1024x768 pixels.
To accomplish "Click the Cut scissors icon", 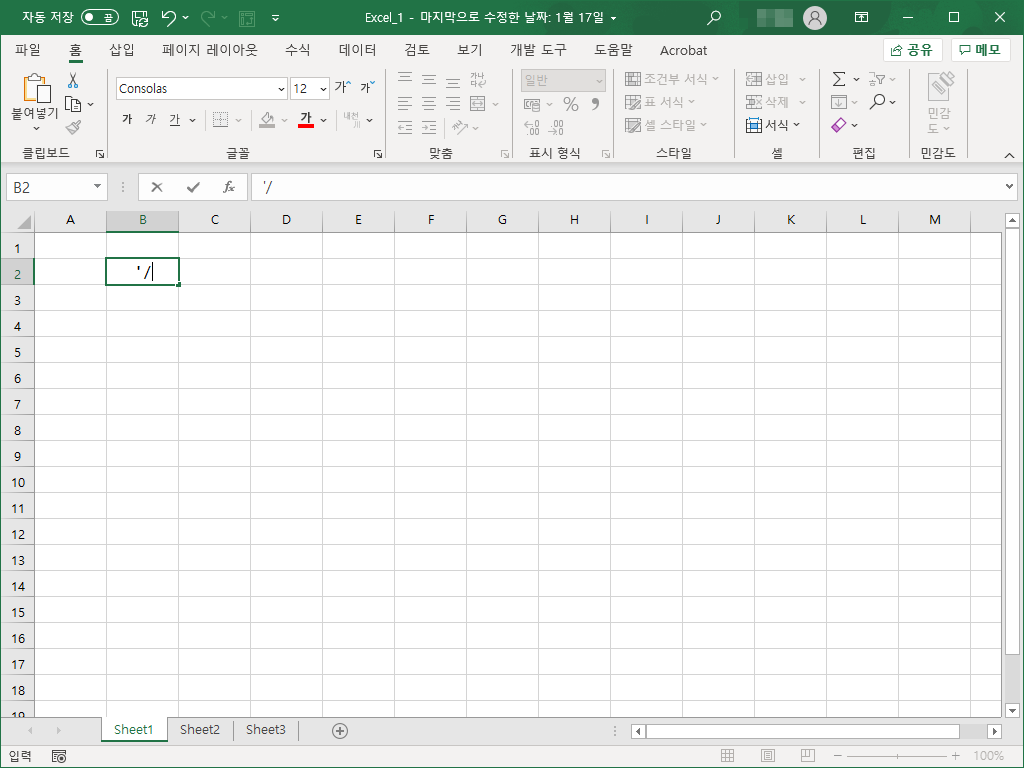I will tap(72, 80).
